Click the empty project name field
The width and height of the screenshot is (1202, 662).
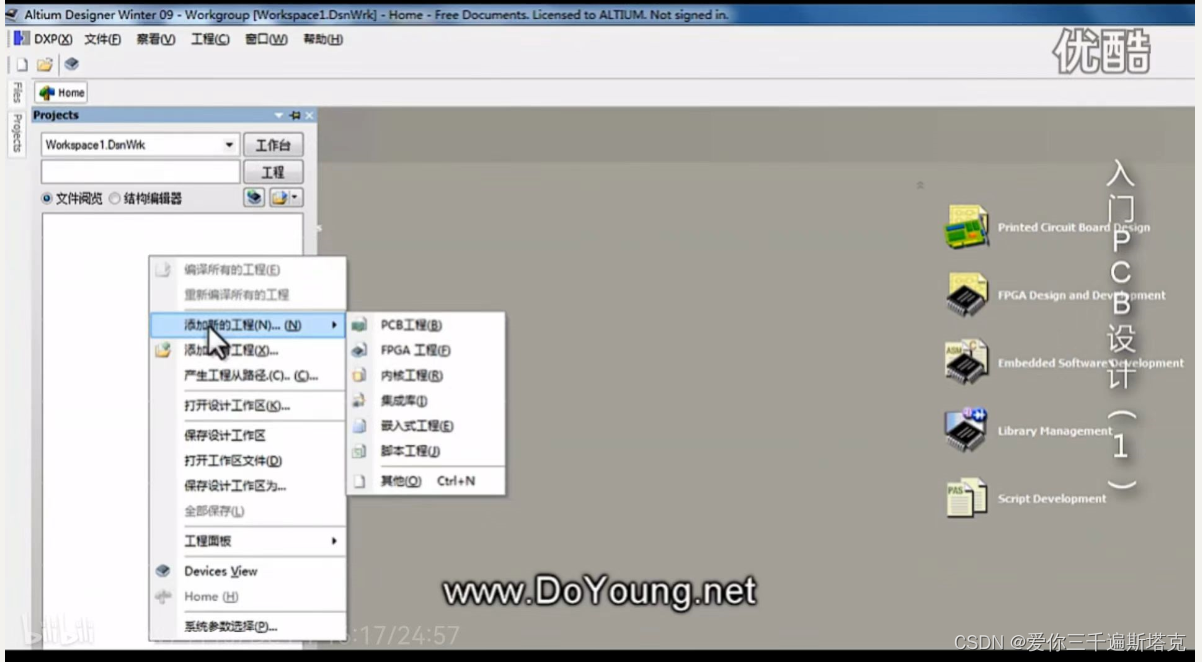coord(141,172)
